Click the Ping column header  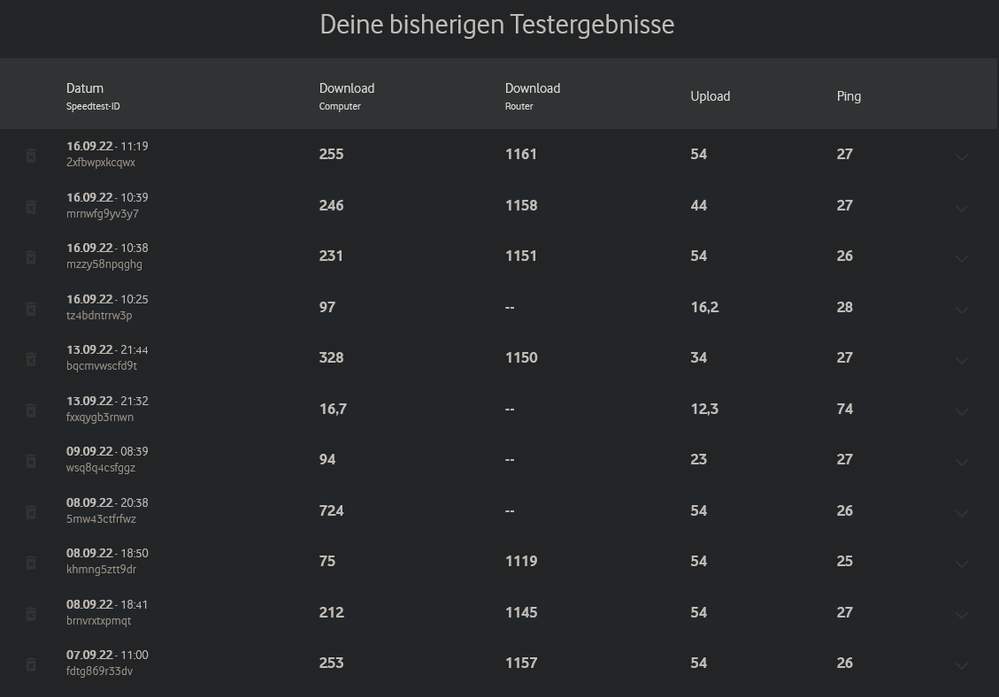tap(849, 96)
